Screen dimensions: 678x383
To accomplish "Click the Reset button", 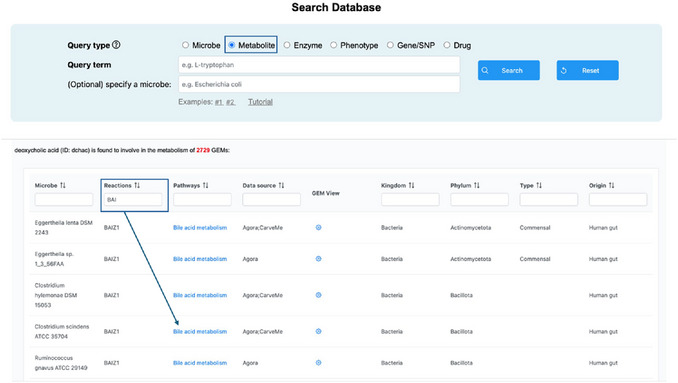I will [587, 70].
